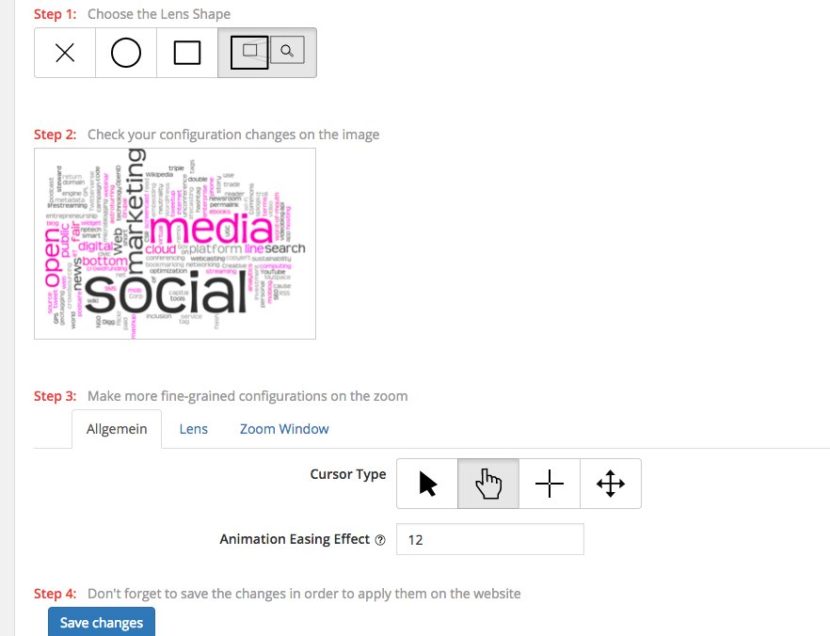This screenshot has width=830, height=636.
Task: Pick the arrow cursor type
Action: (427, 484)
